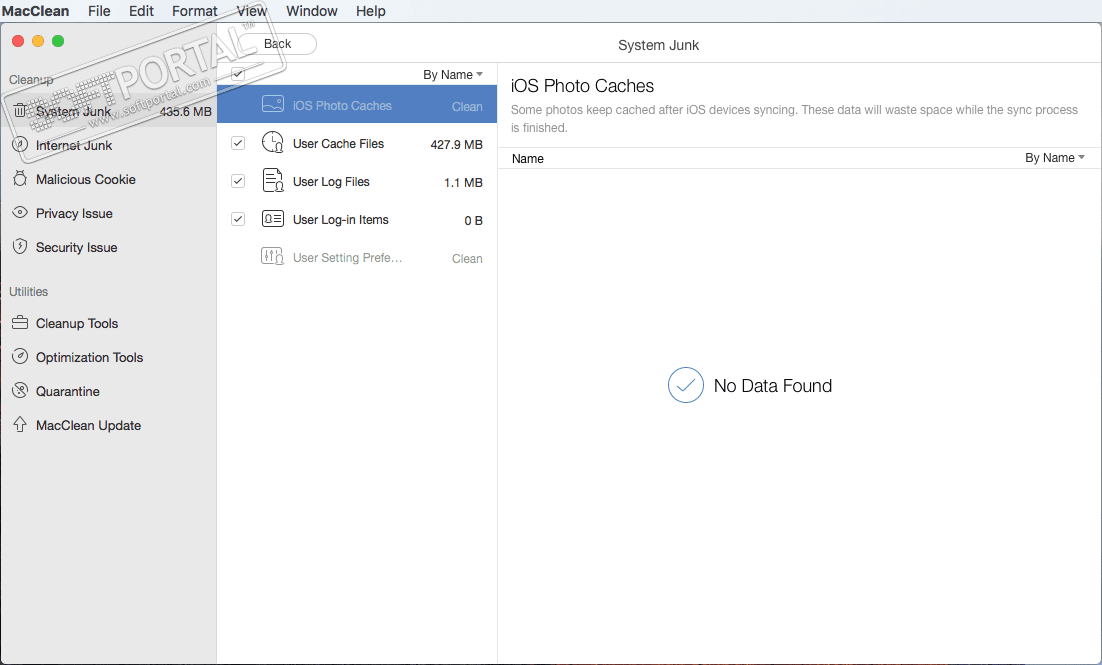This screenshot has width=1102, height=665.
Task: Click the System Junk trash icon
Action: (x=20, y=110)
